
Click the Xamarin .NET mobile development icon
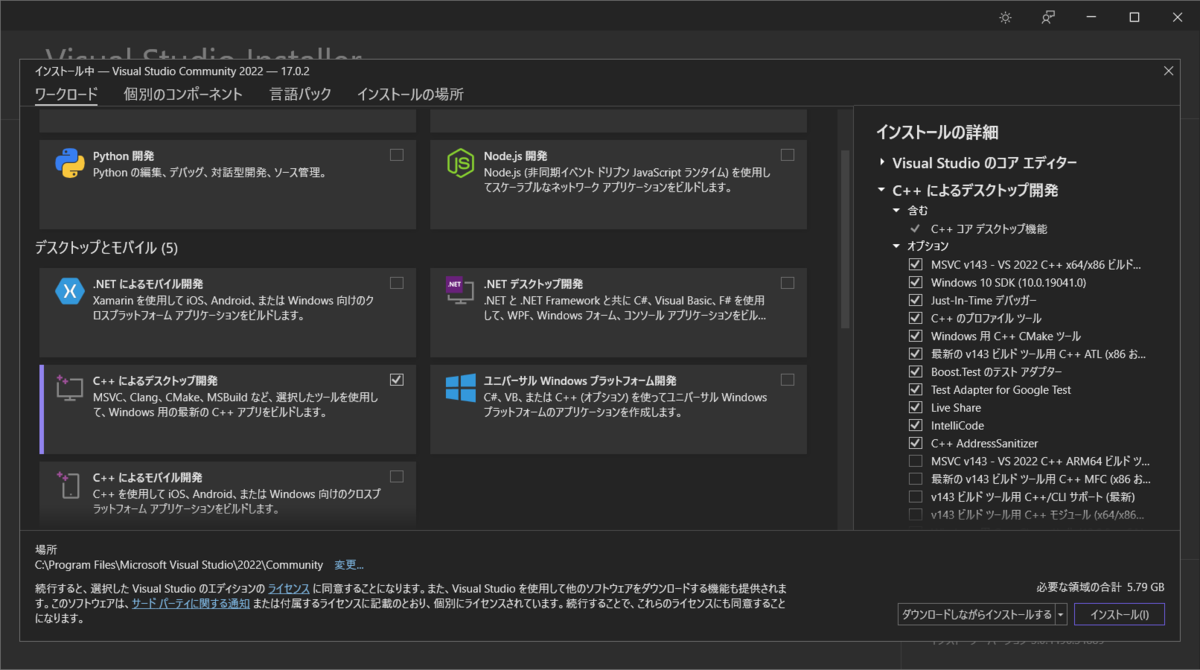coord(69,291)
